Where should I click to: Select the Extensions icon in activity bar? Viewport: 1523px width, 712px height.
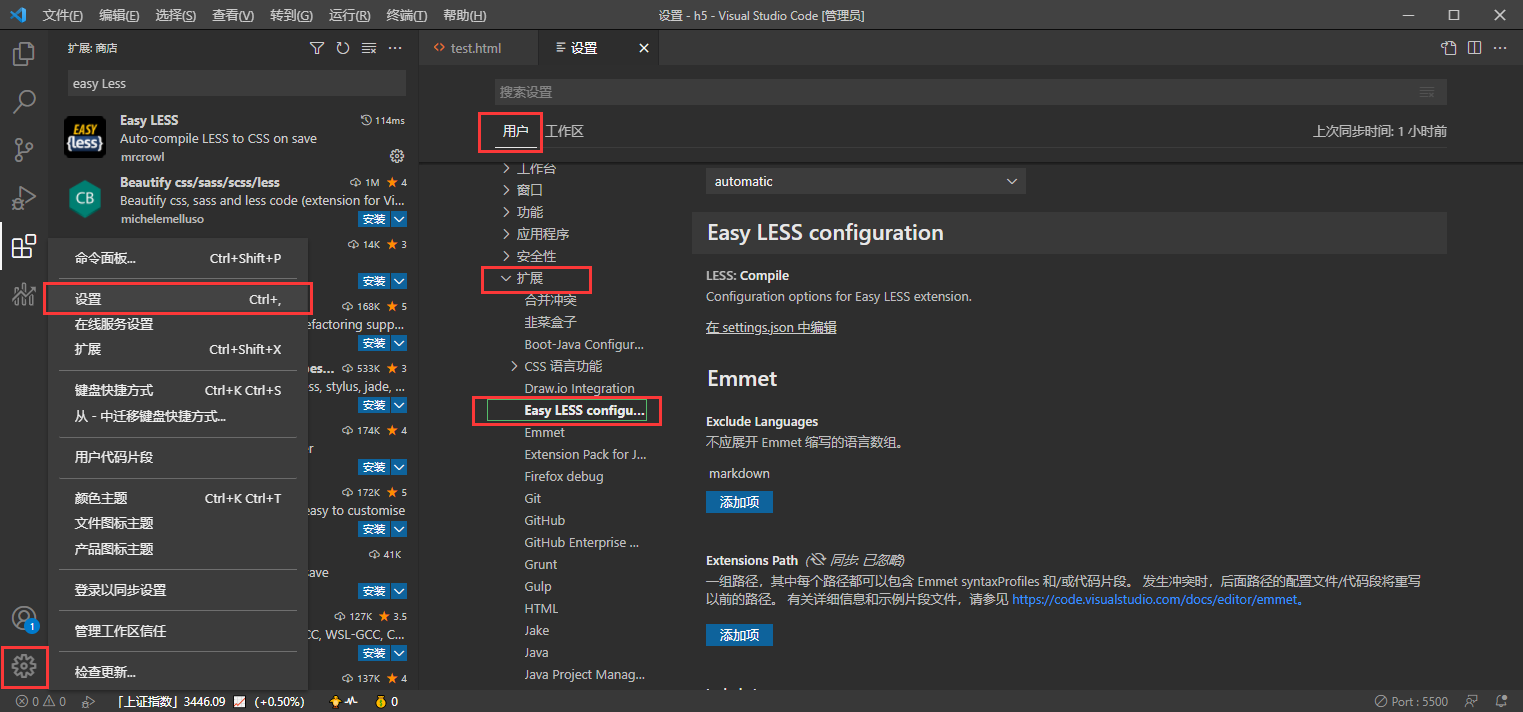click(x=24, y=246)
